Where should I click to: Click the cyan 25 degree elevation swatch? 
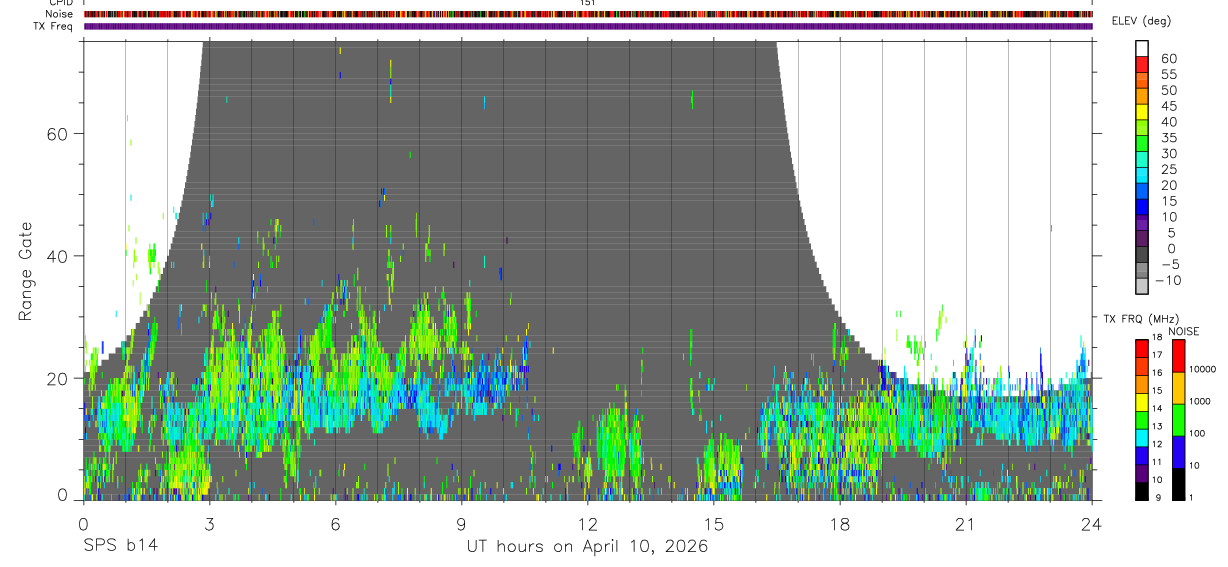1142,175
